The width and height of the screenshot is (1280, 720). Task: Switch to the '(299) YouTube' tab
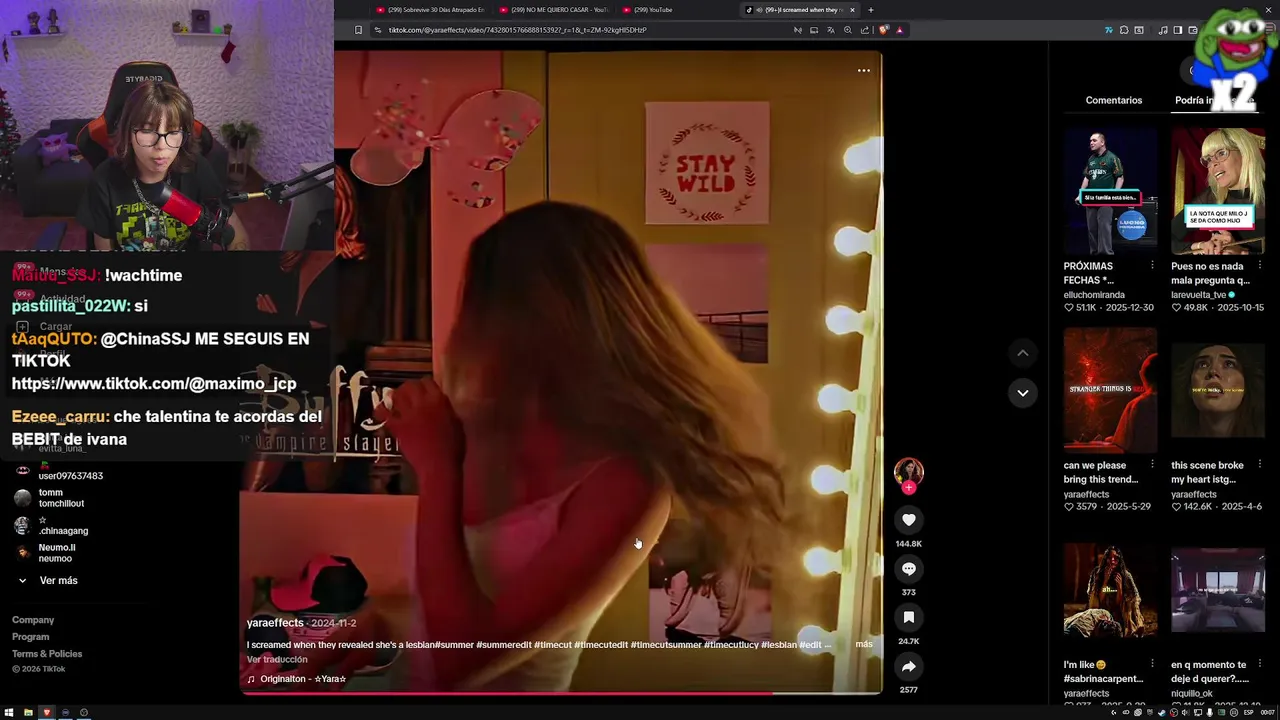(675, 10)
